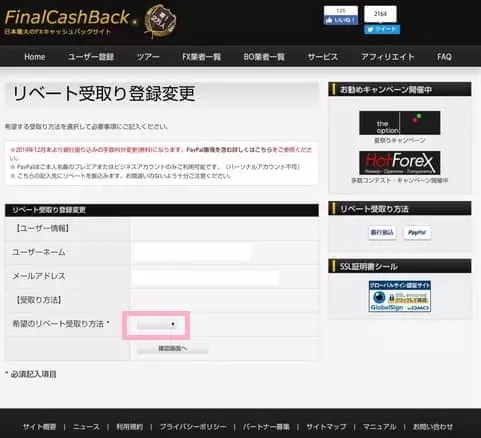The width and height of the screenshot is (481, 438).
Task: Click the Twitter tweet button
Action: click(382, 30)
